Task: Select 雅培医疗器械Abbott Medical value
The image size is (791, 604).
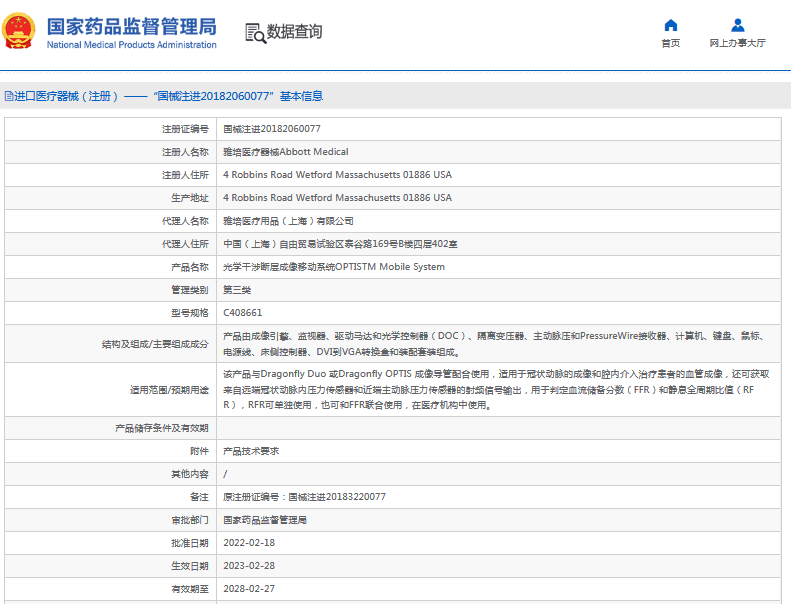Action: [x=286, y=152]
